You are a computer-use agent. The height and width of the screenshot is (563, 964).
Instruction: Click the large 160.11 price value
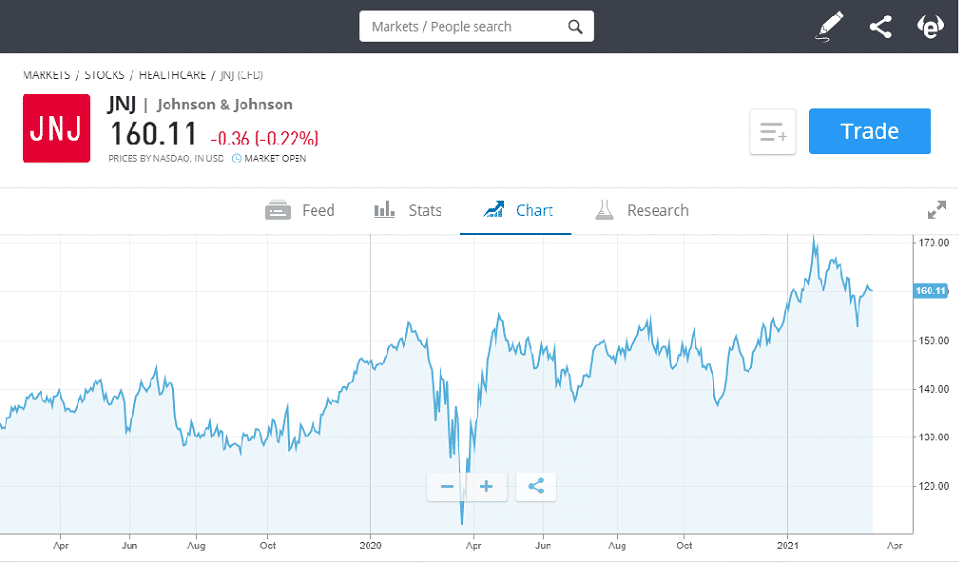154,134
